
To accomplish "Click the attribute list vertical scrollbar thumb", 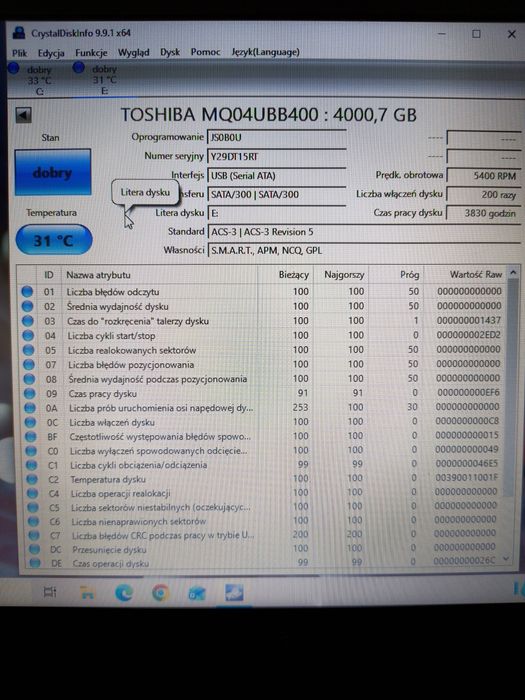I will [x=511, y=387].
